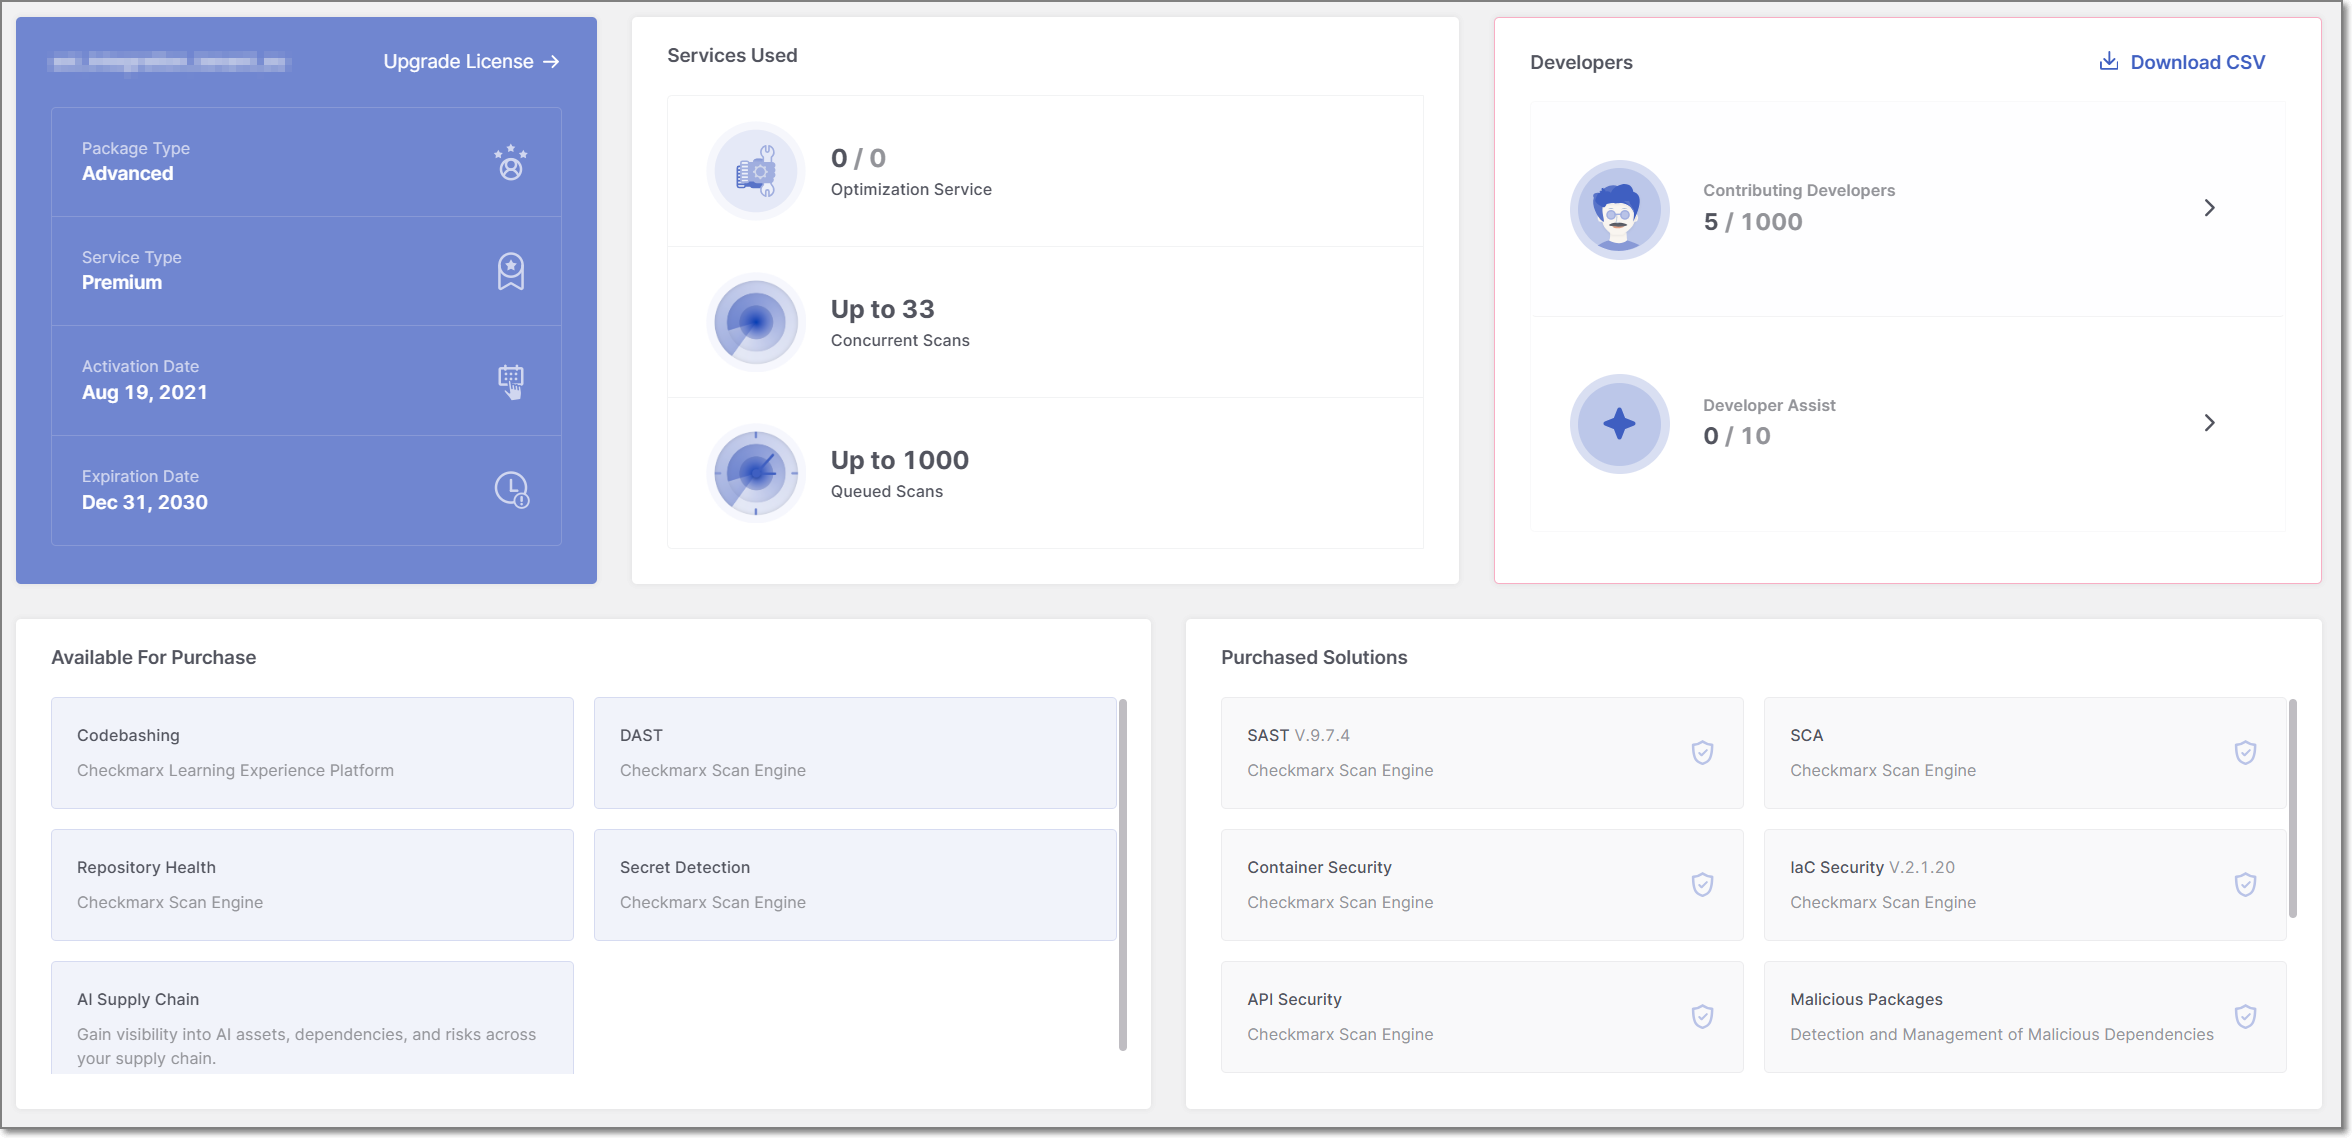Click the Available For Purchase heading
Screen dimensions: 2352x1138
(154, 657)
